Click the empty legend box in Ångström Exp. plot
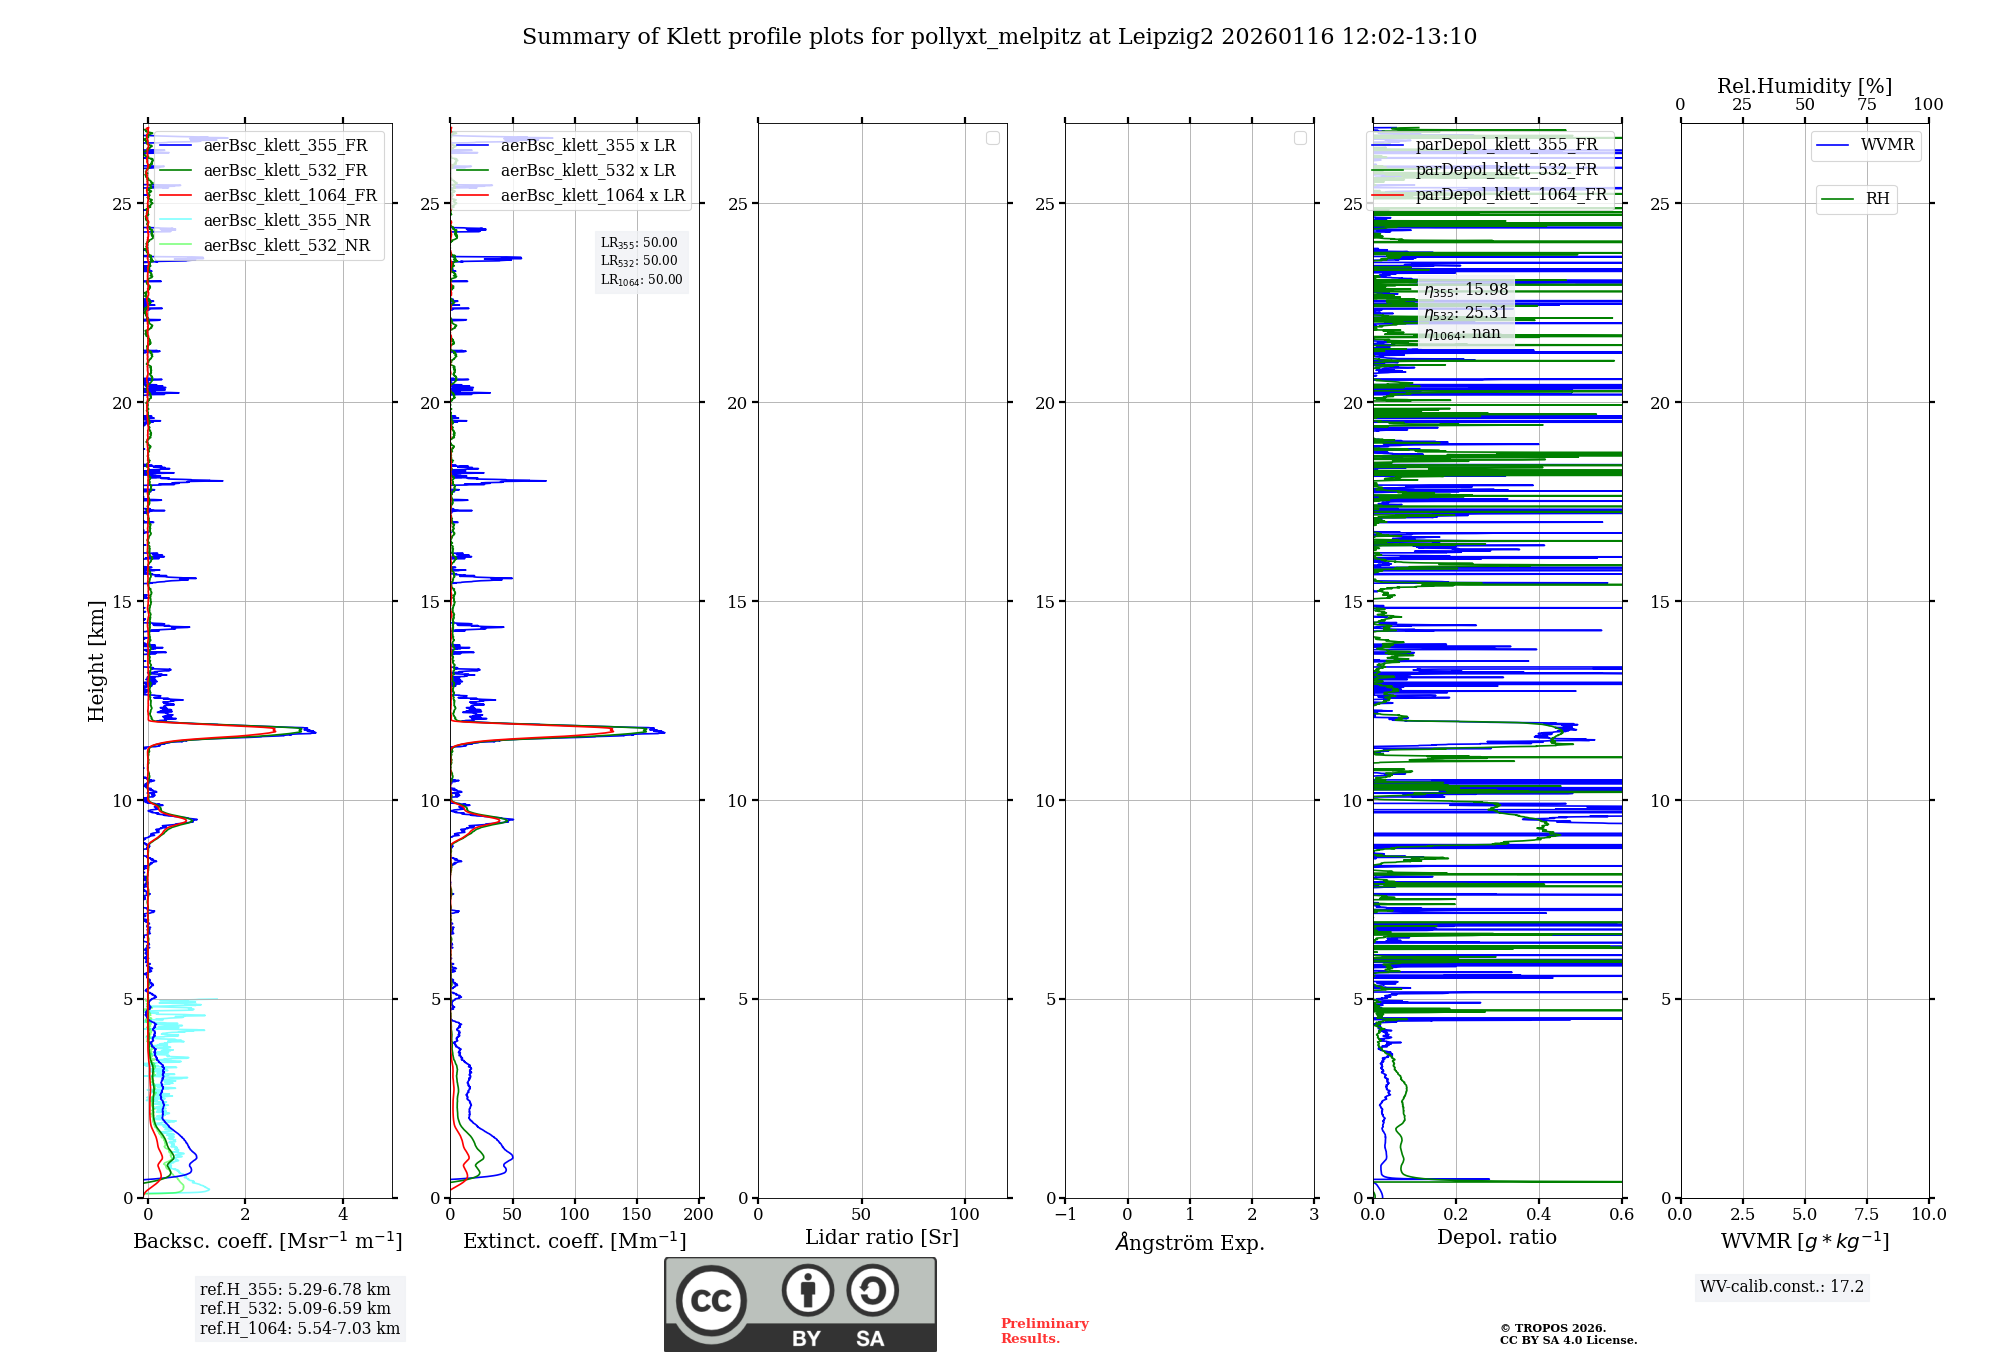Viewport: 2000px width, 1360px height. pyautogui.click(x=1300, y=138)
